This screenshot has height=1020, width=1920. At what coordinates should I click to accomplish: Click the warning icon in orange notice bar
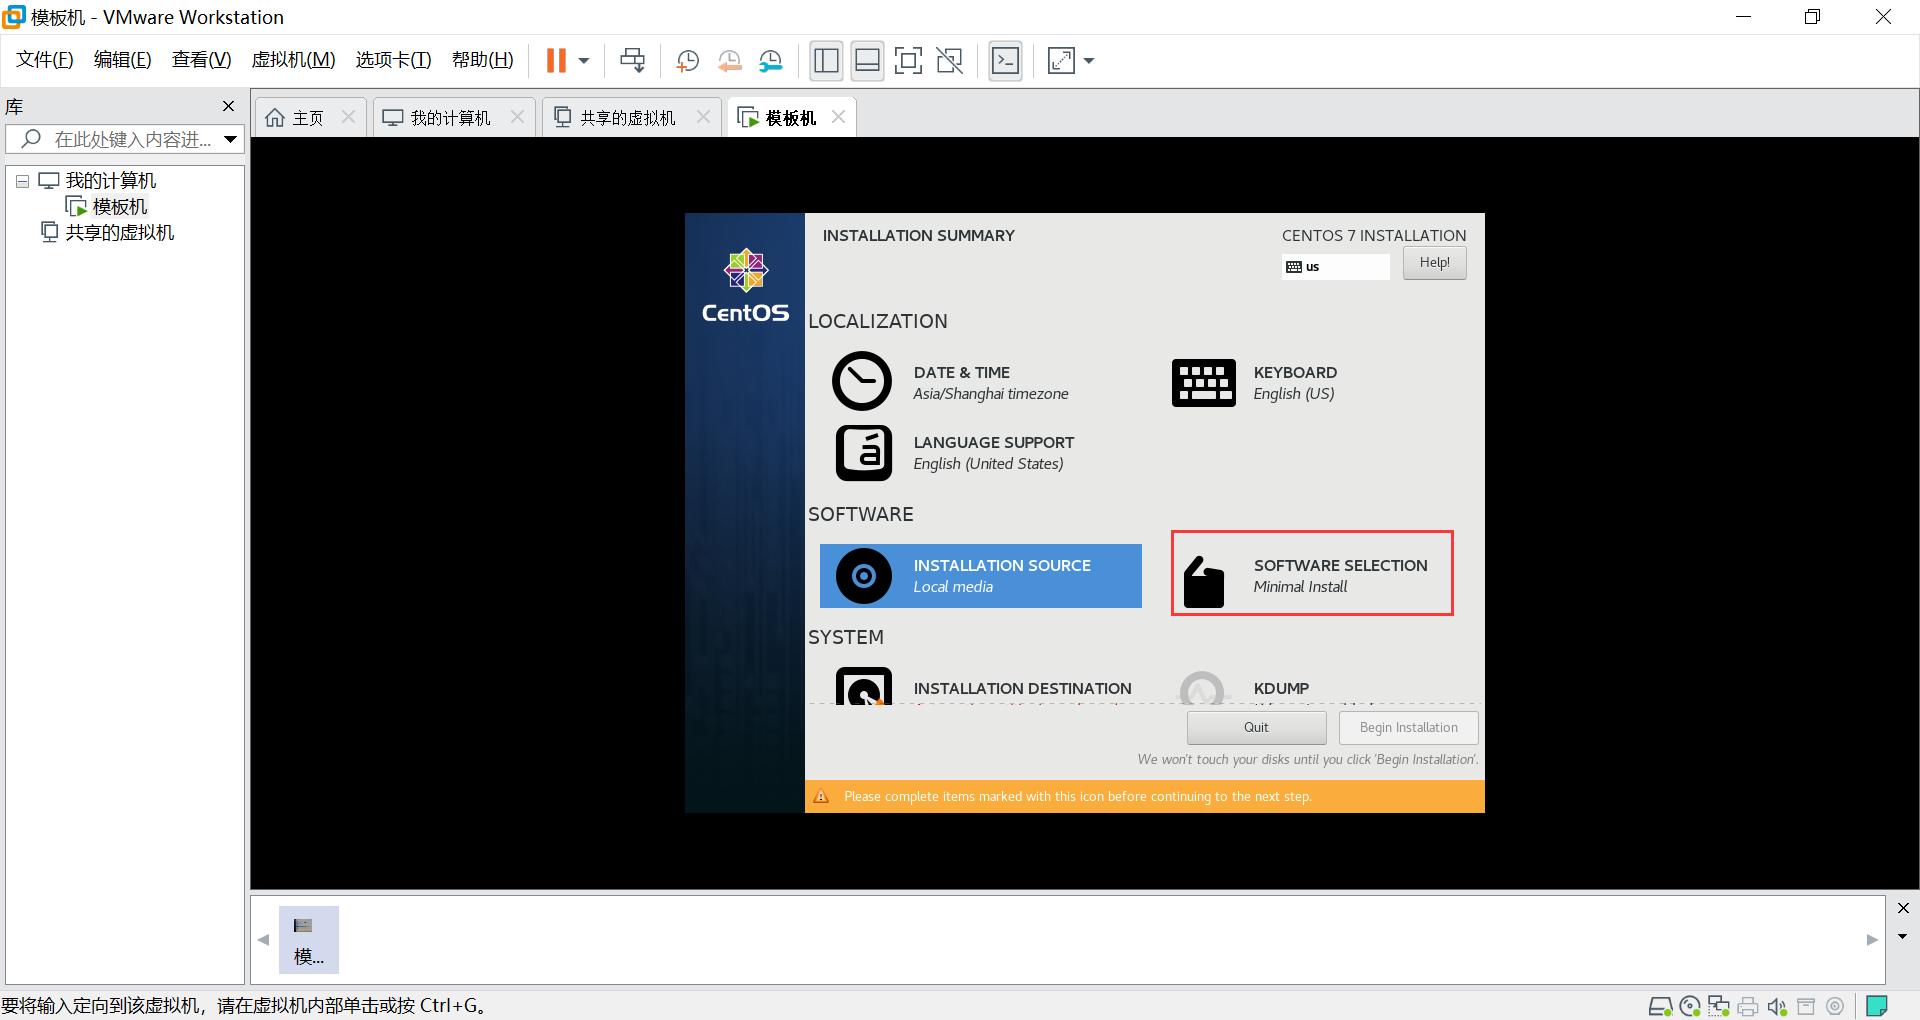tap(821, 797)
